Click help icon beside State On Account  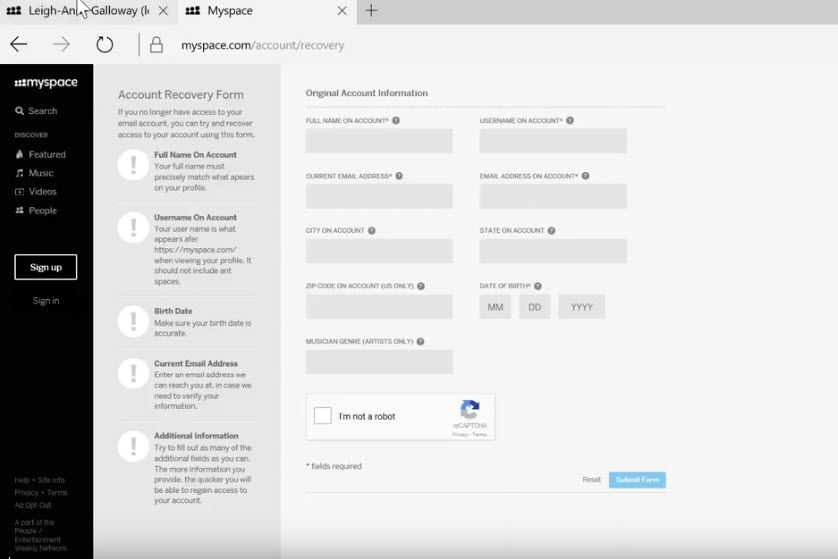point(552,230)
